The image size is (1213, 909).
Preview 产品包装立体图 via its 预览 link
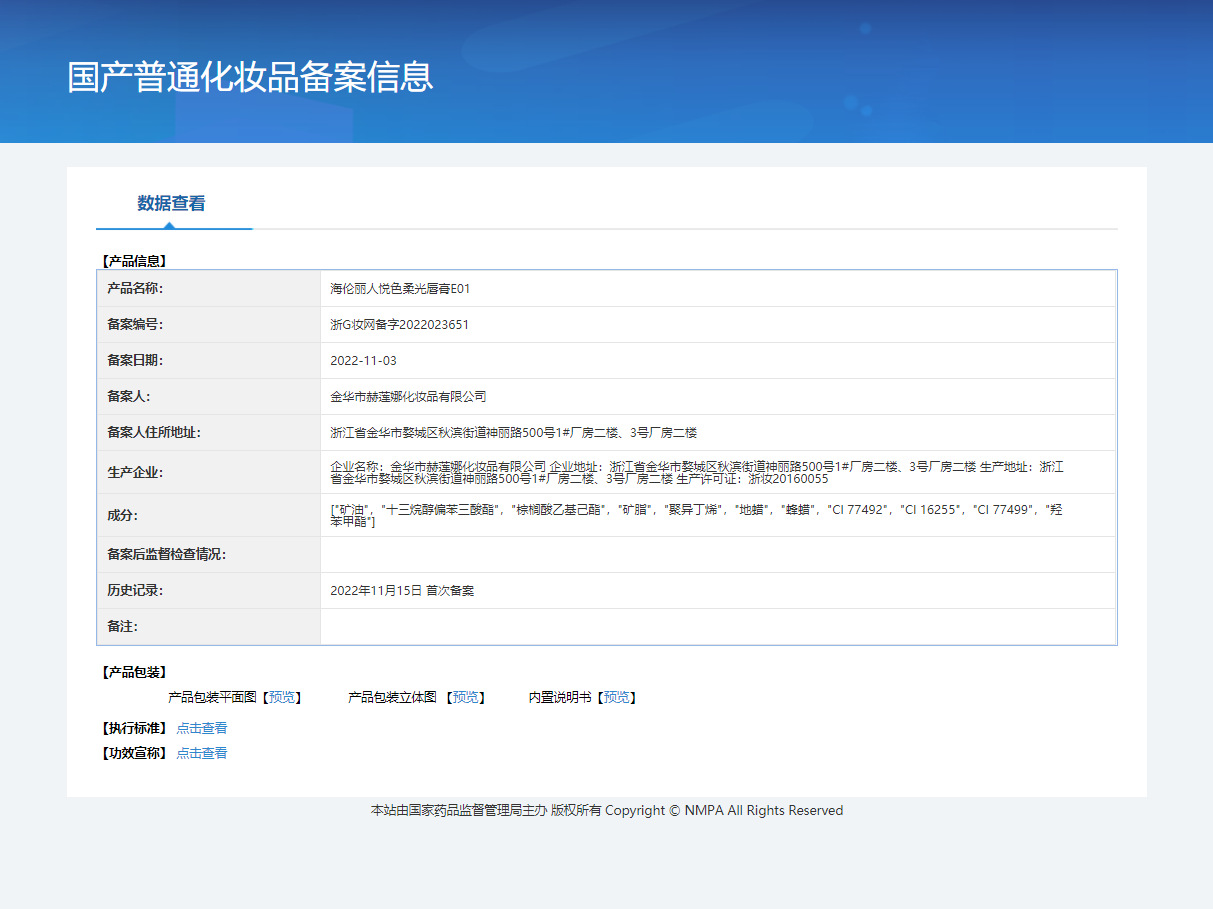click(466, 697)
